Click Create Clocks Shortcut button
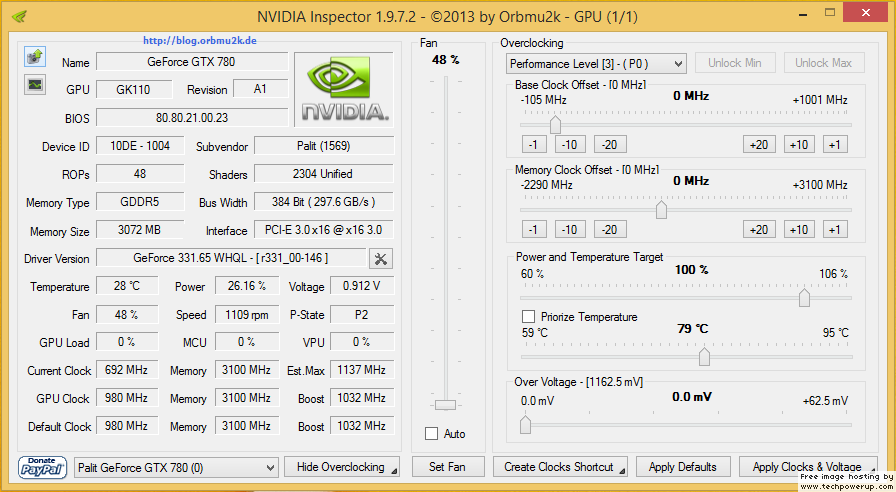The height and width of the screenshot is (492, 896). [x=560, y=467]
